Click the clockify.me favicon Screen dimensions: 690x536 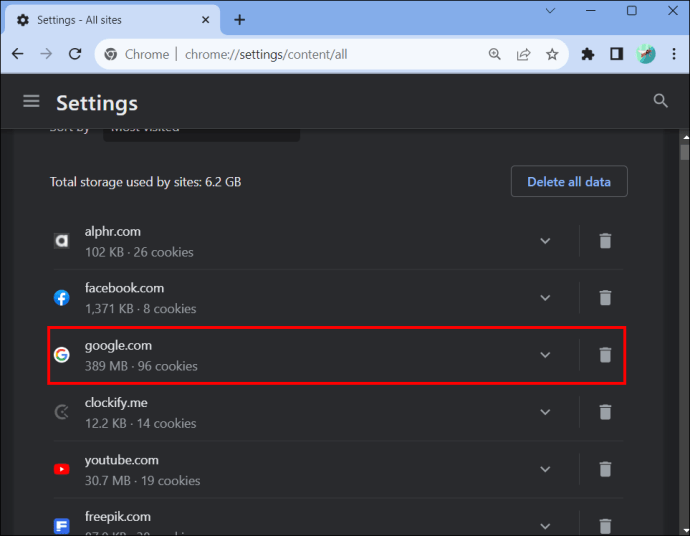pos(62,412)
